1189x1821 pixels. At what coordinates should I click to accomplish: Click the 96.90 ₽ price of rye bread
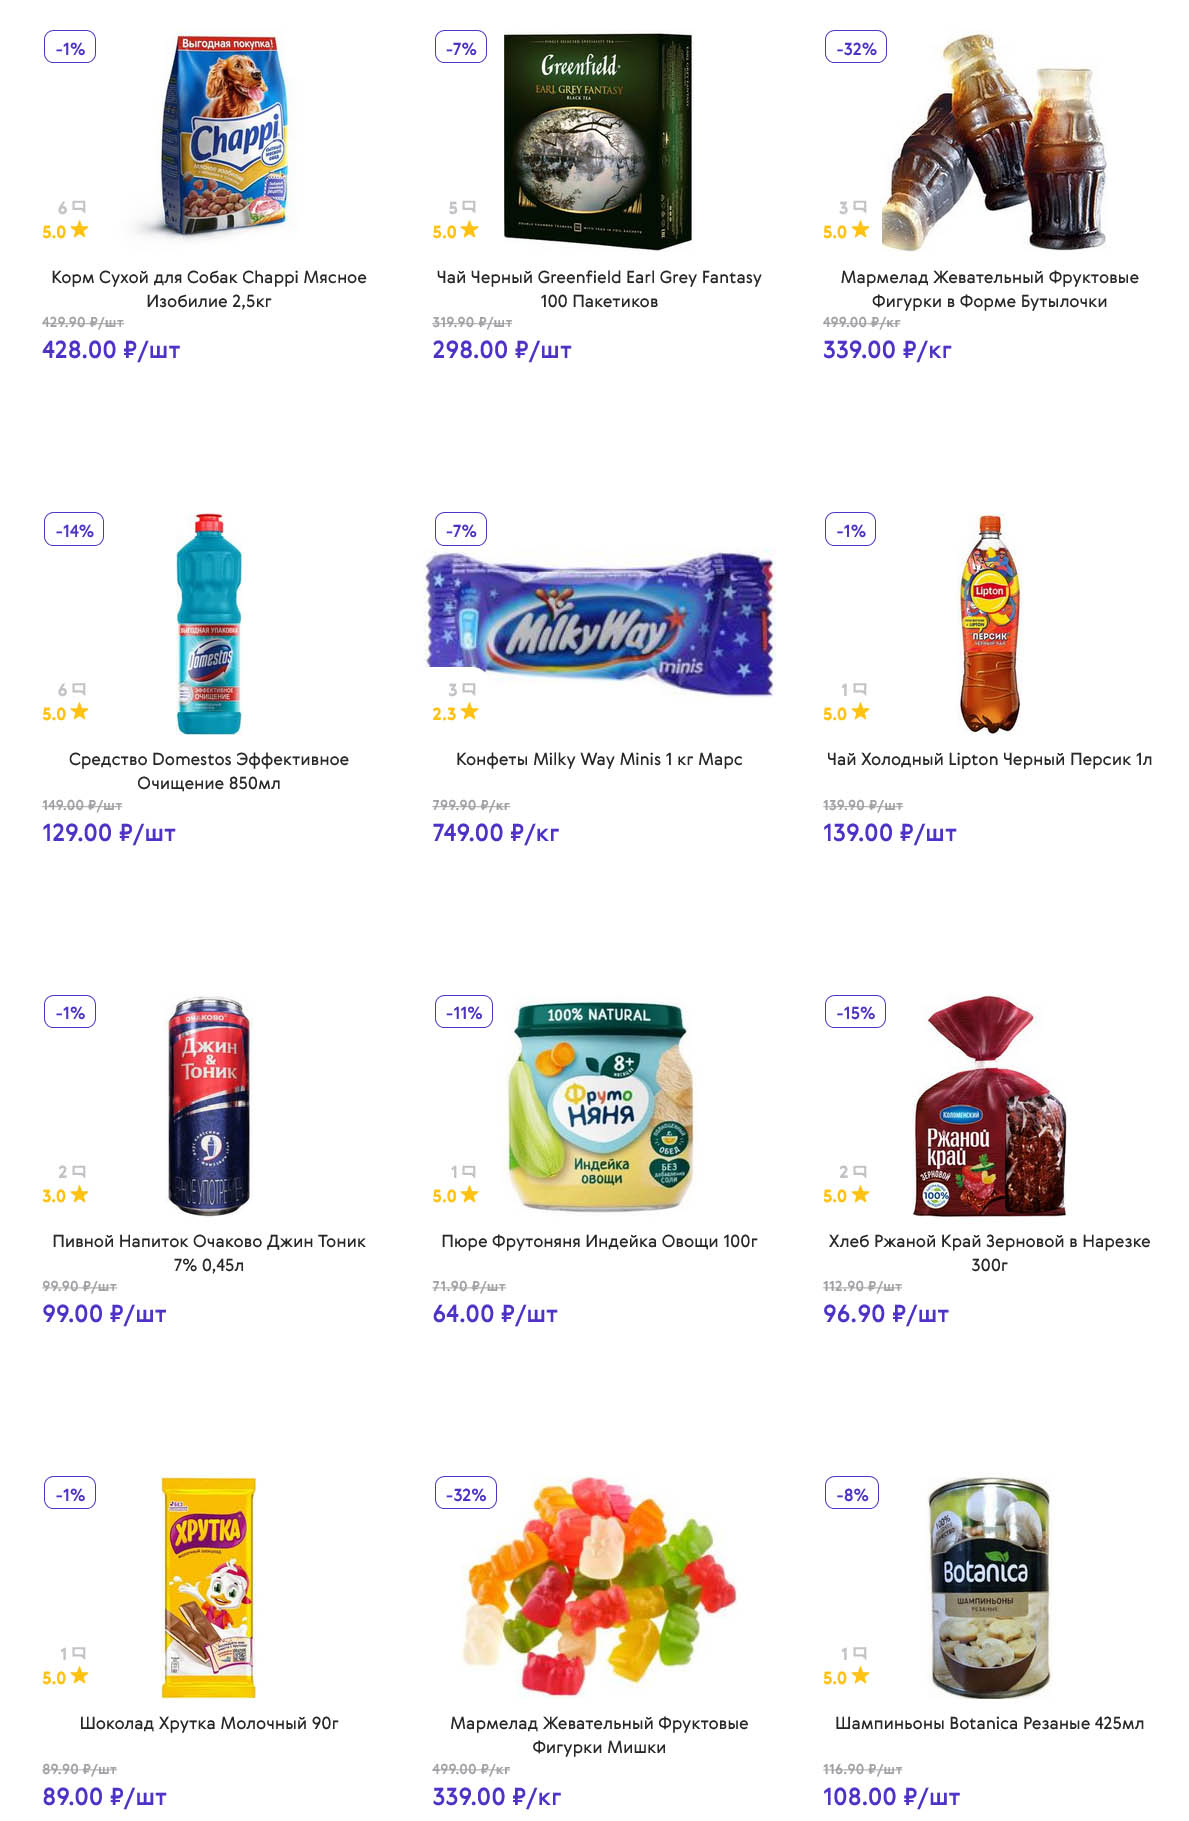[x=885, y=1314]
